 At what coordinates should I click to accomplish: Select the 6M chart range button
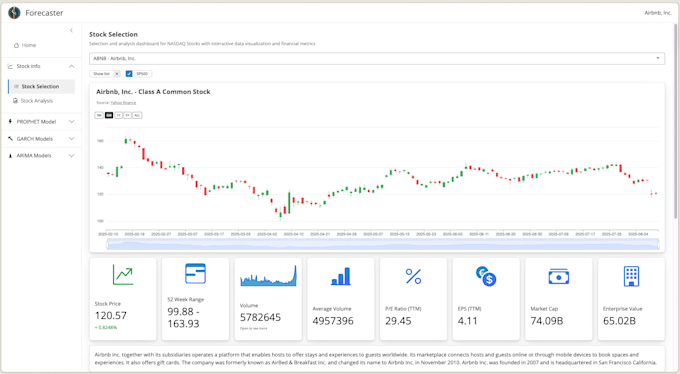pos(109,115)
